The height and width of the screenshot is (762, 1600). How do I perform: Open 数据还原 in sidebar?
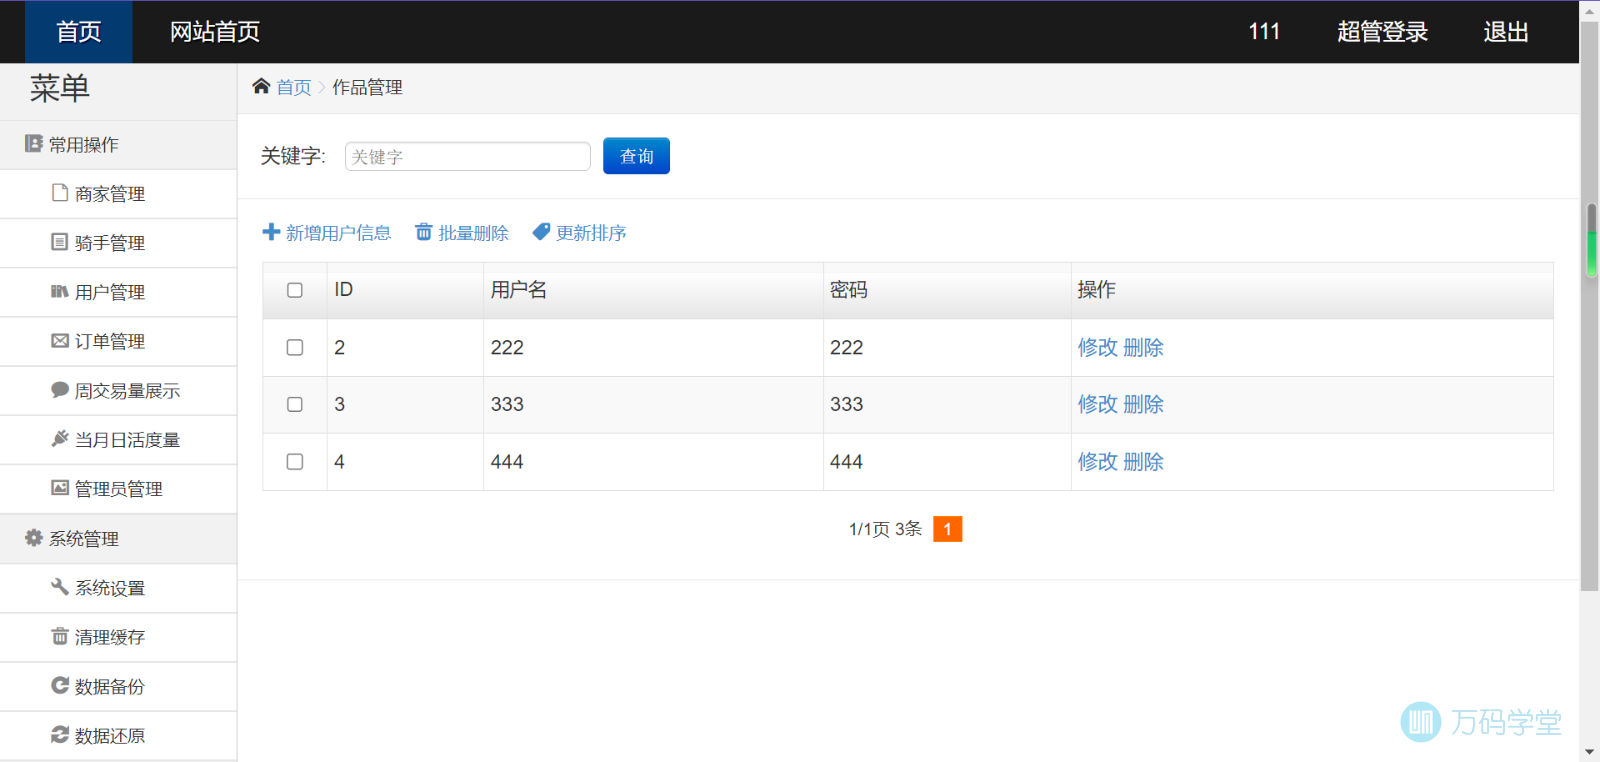tap(118, 735)
